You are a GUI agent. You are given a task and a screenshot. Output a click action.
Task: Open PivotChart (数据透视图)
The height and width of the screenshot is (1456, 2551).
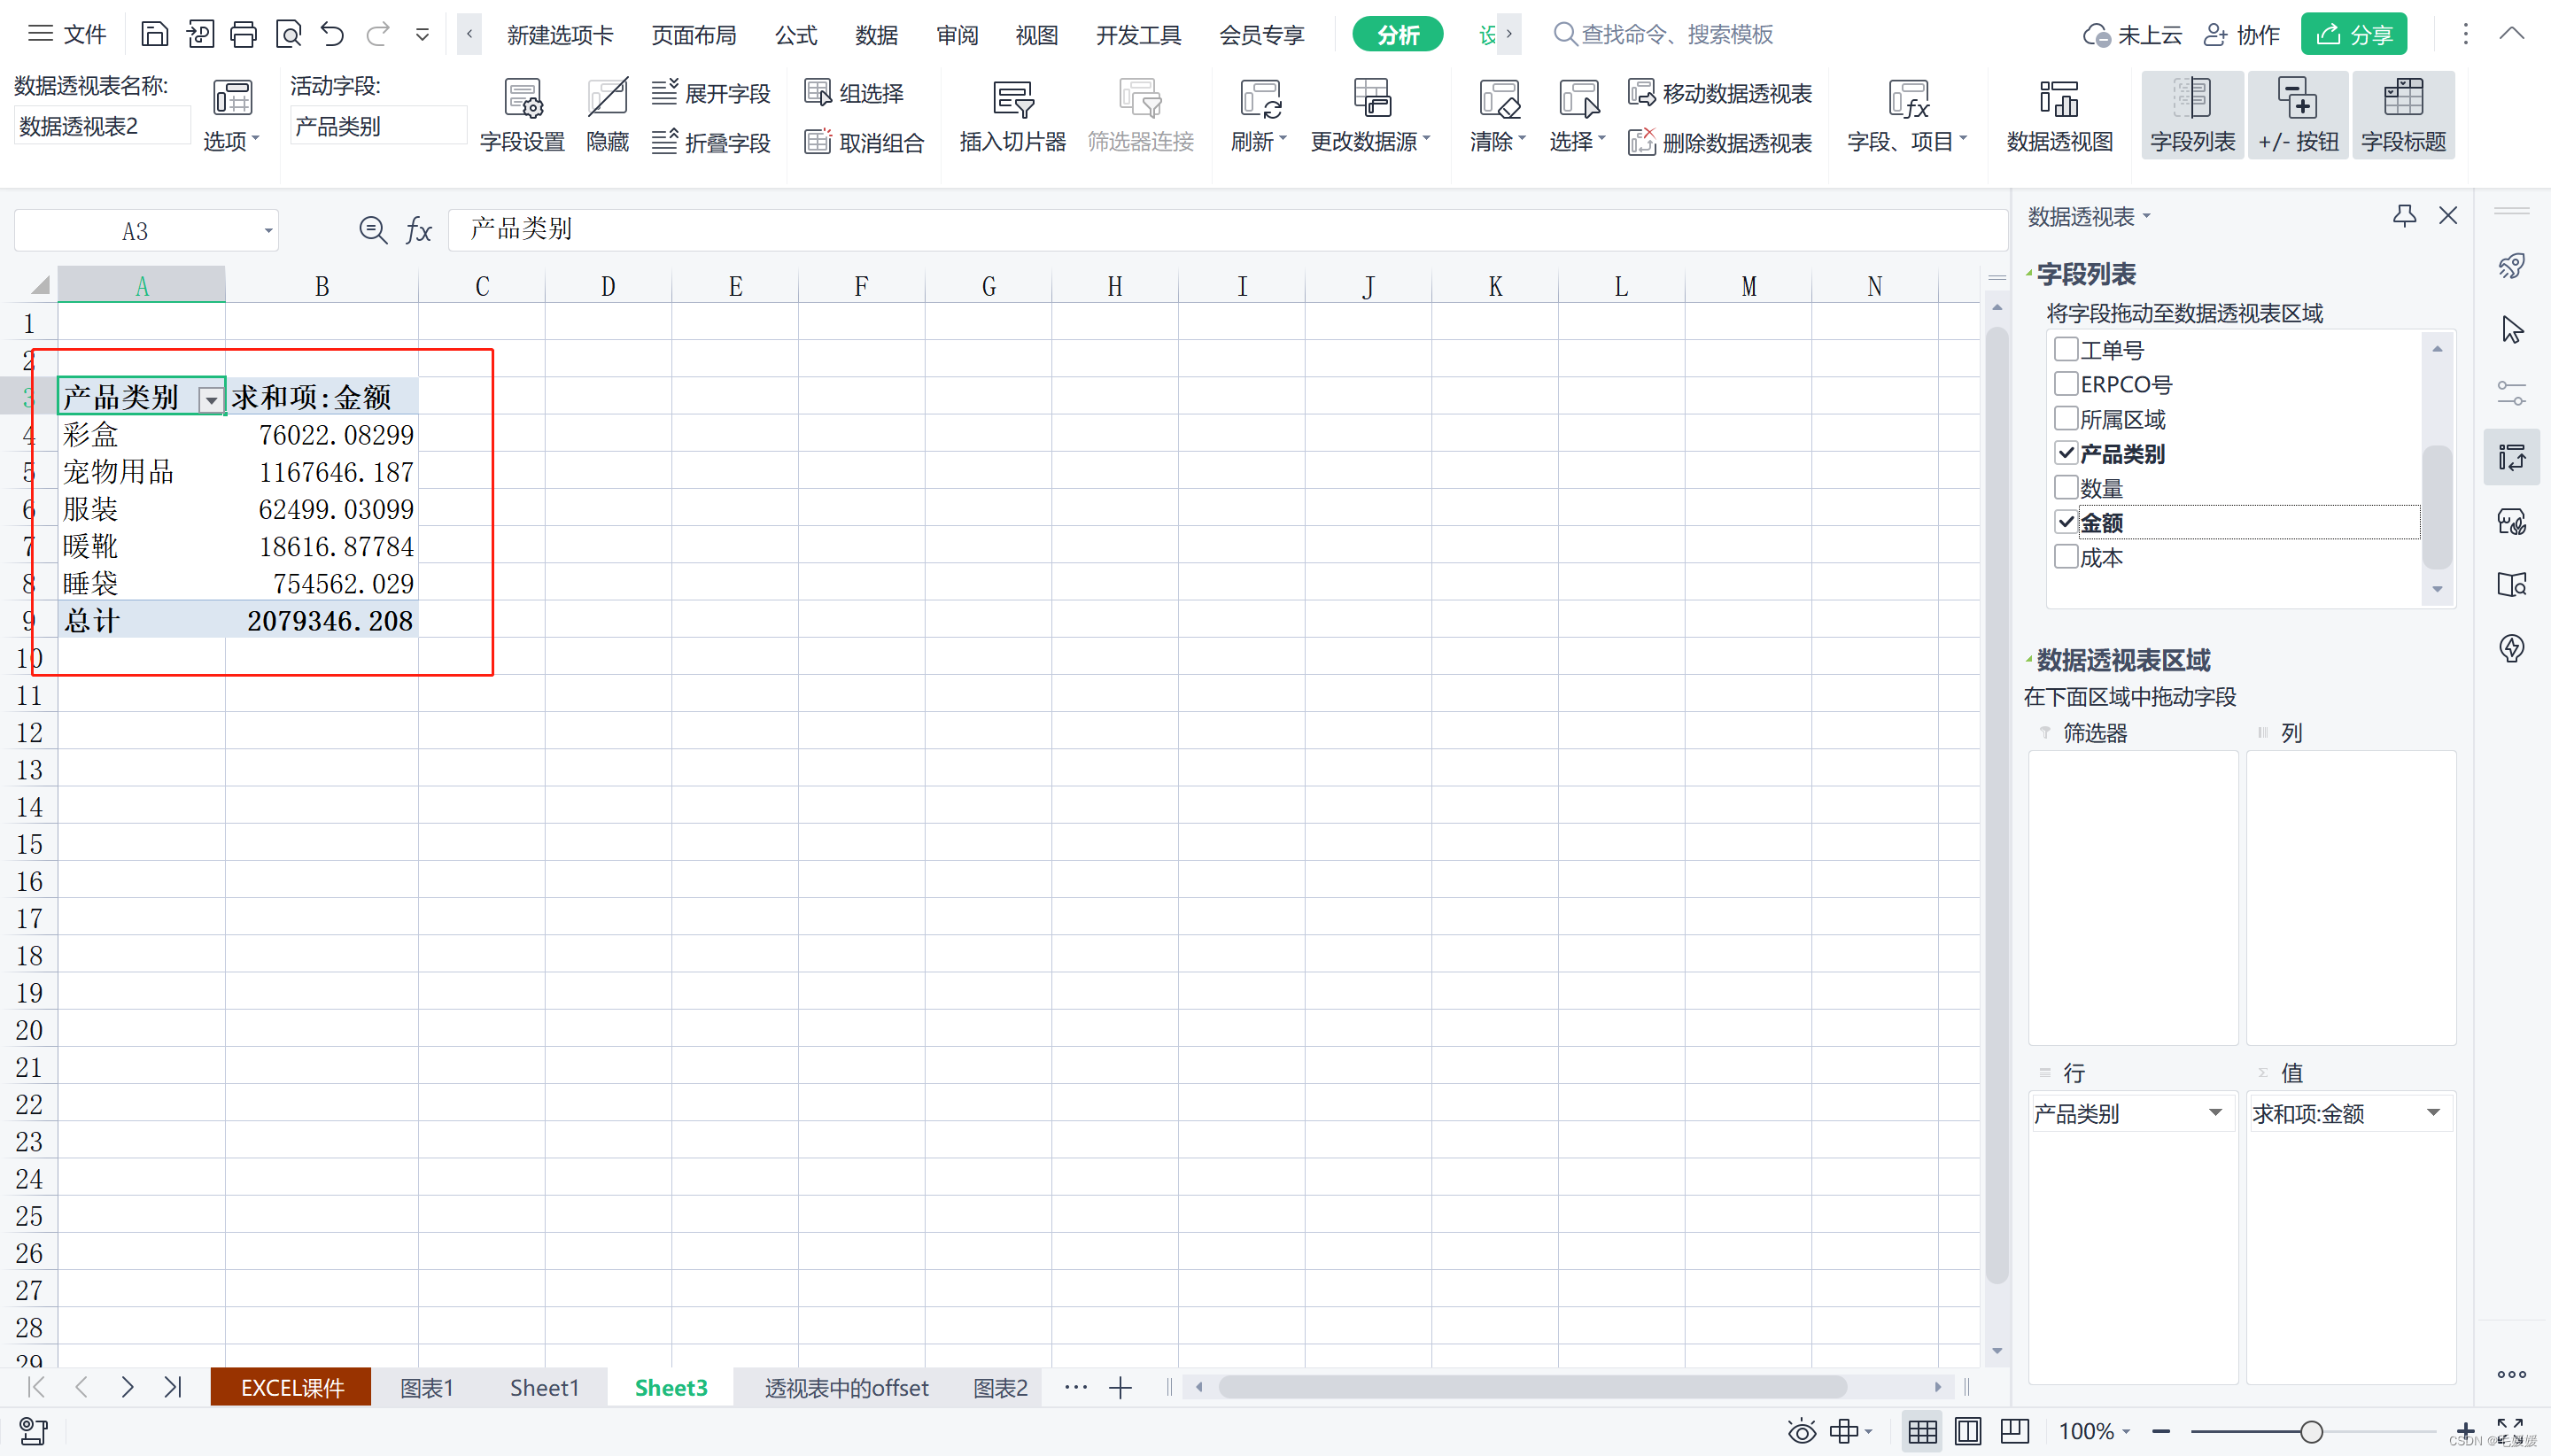pyautogui.click(x=2059, y=116)
